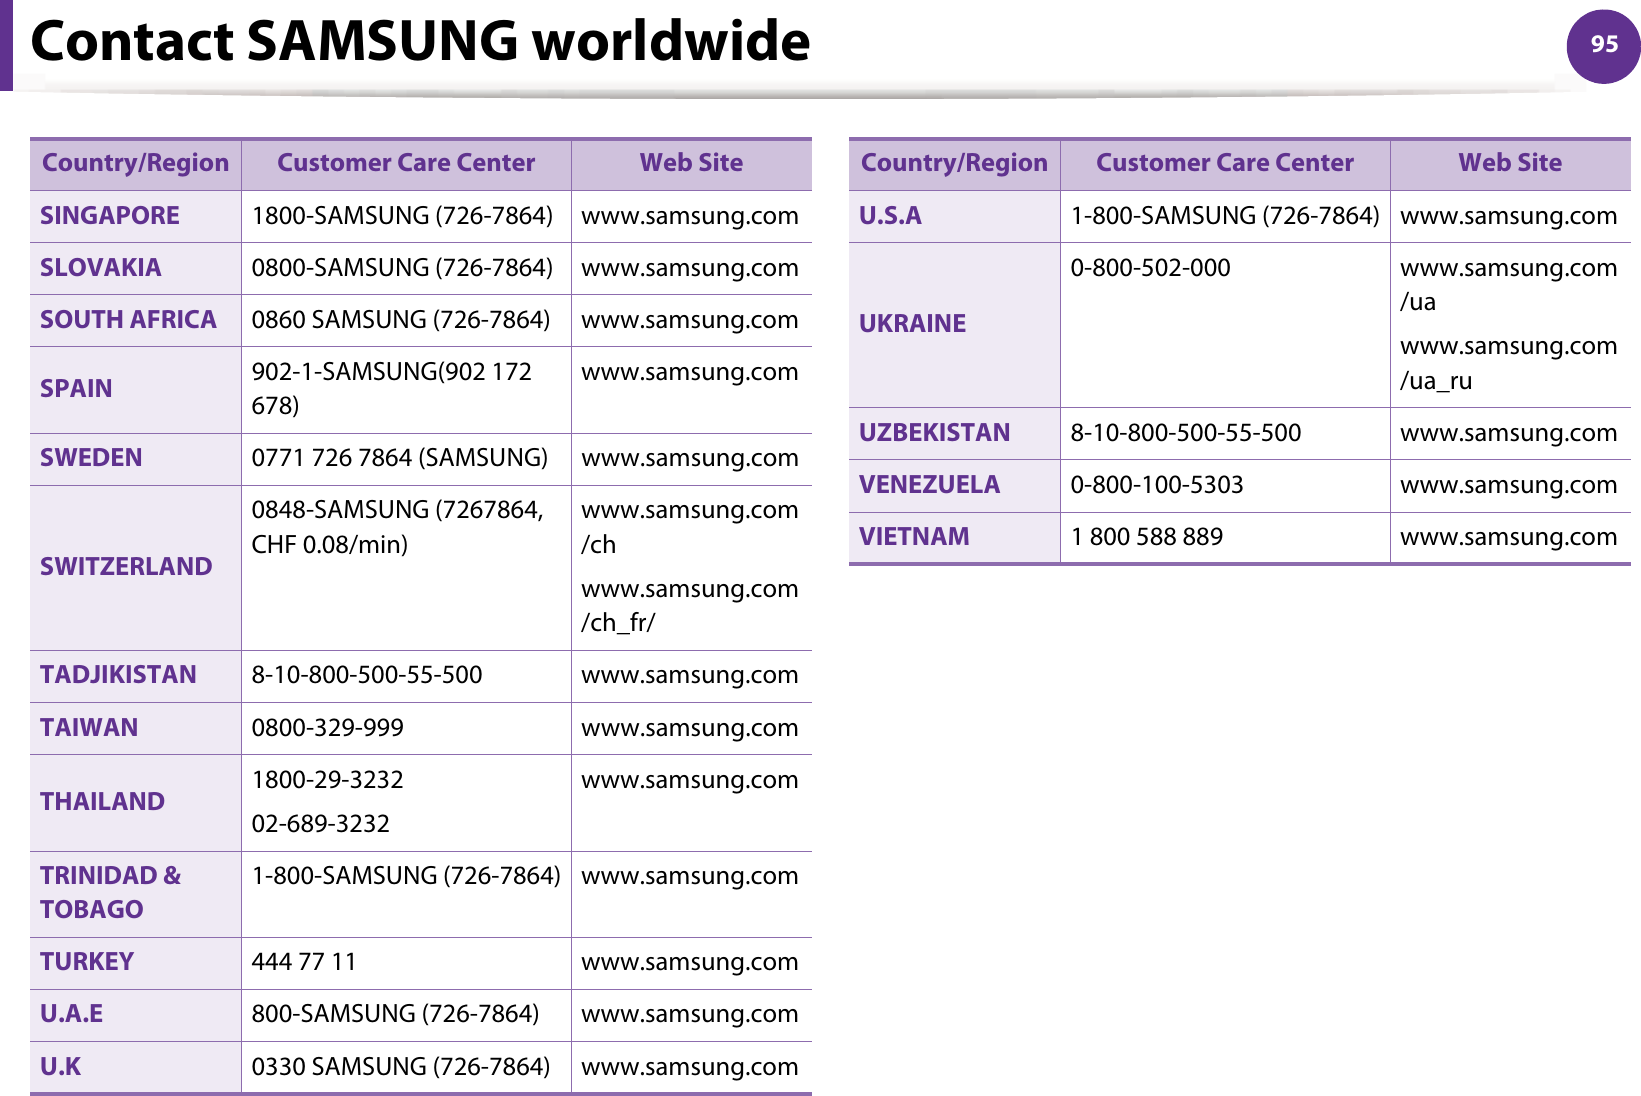Open the www.samsung.com link for Uzbekistan

[1509, 434]
